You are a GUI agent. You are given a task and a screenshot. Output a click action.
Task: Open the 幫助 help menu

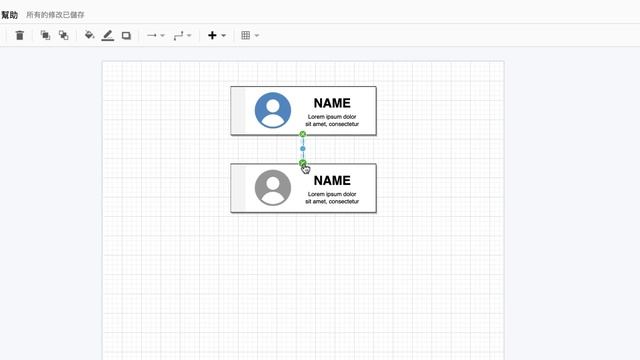(x=9, y=15)
